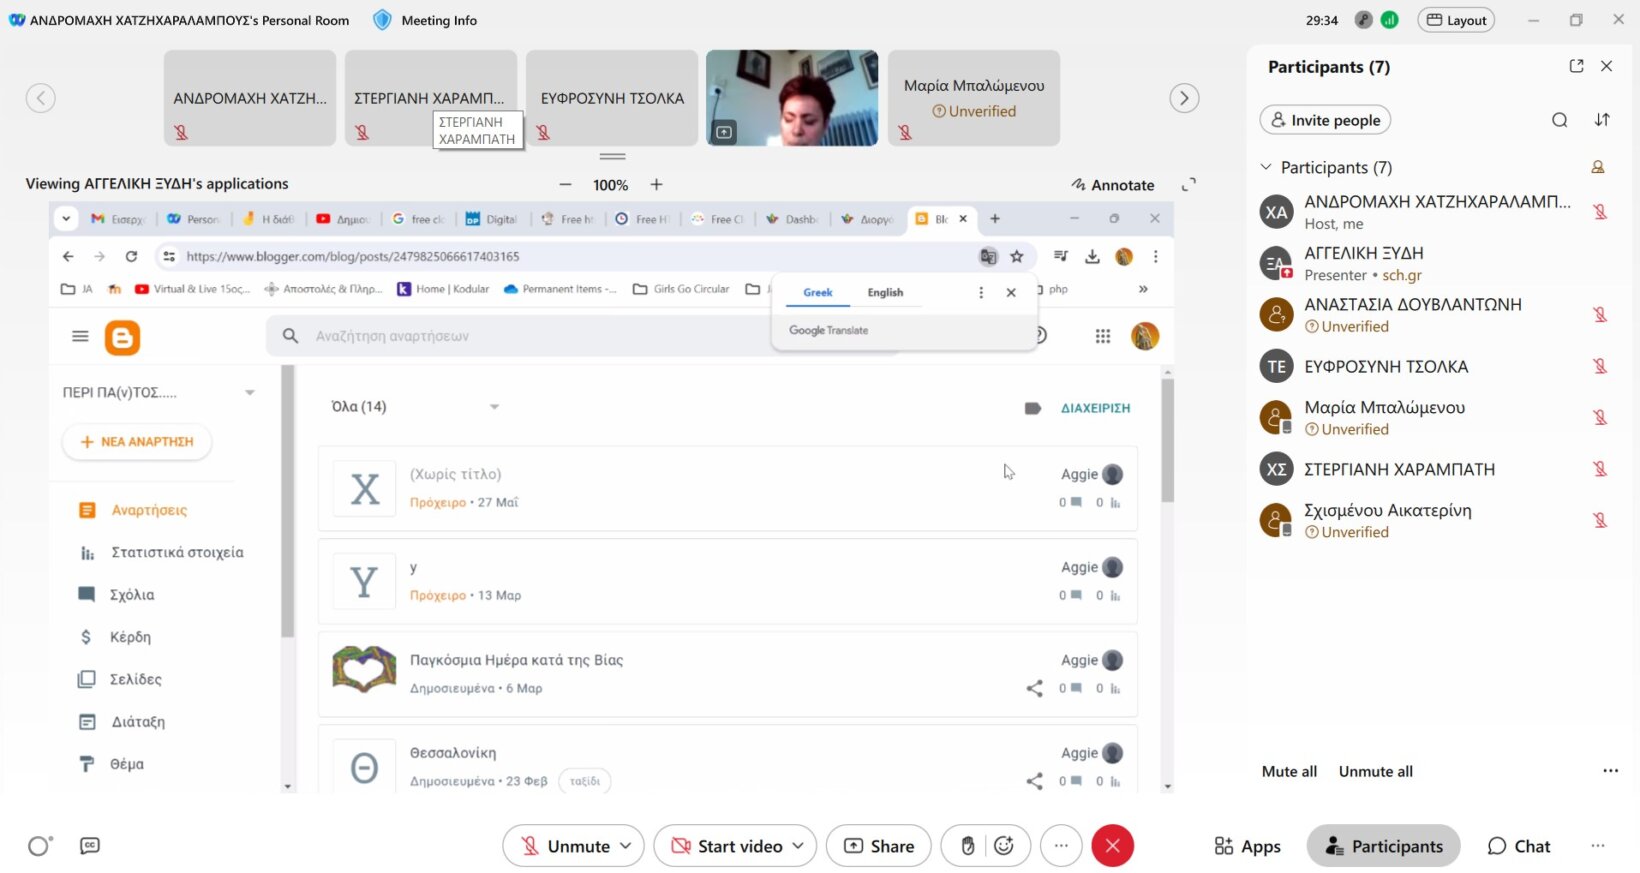Image resolution: width=1640 pixels, height=873 pixels.
Task: Pop out the Participants panel
Action: [1576, 66]
